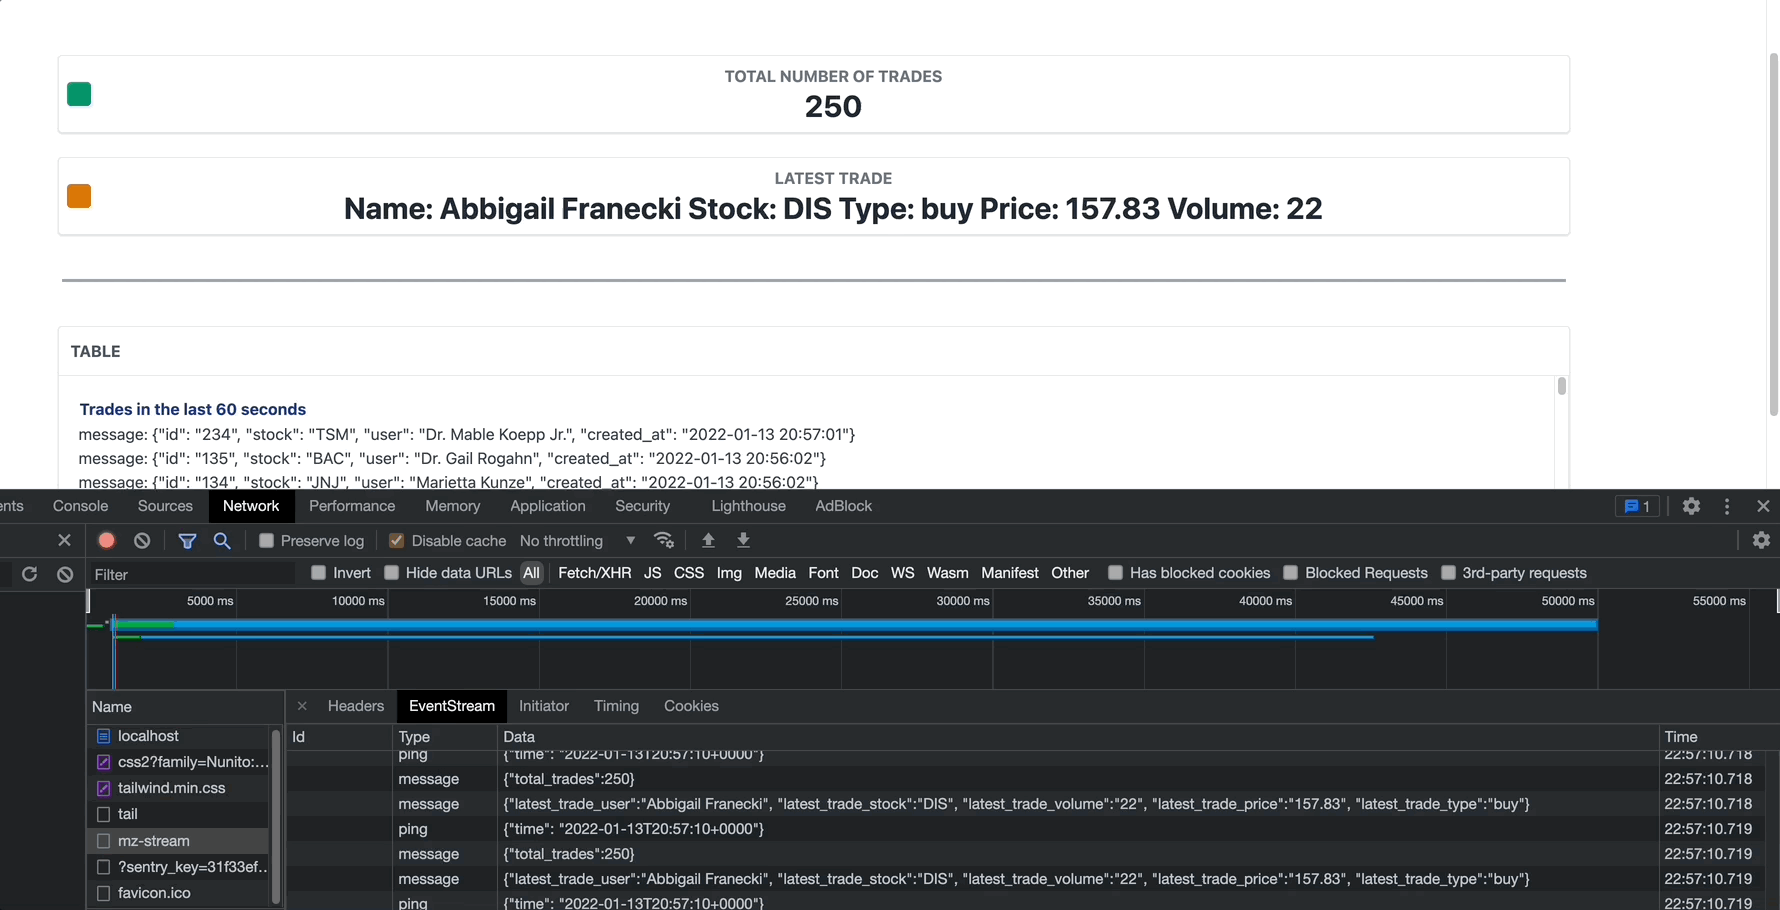Filter requests by WS type

[x=902, y=573]
